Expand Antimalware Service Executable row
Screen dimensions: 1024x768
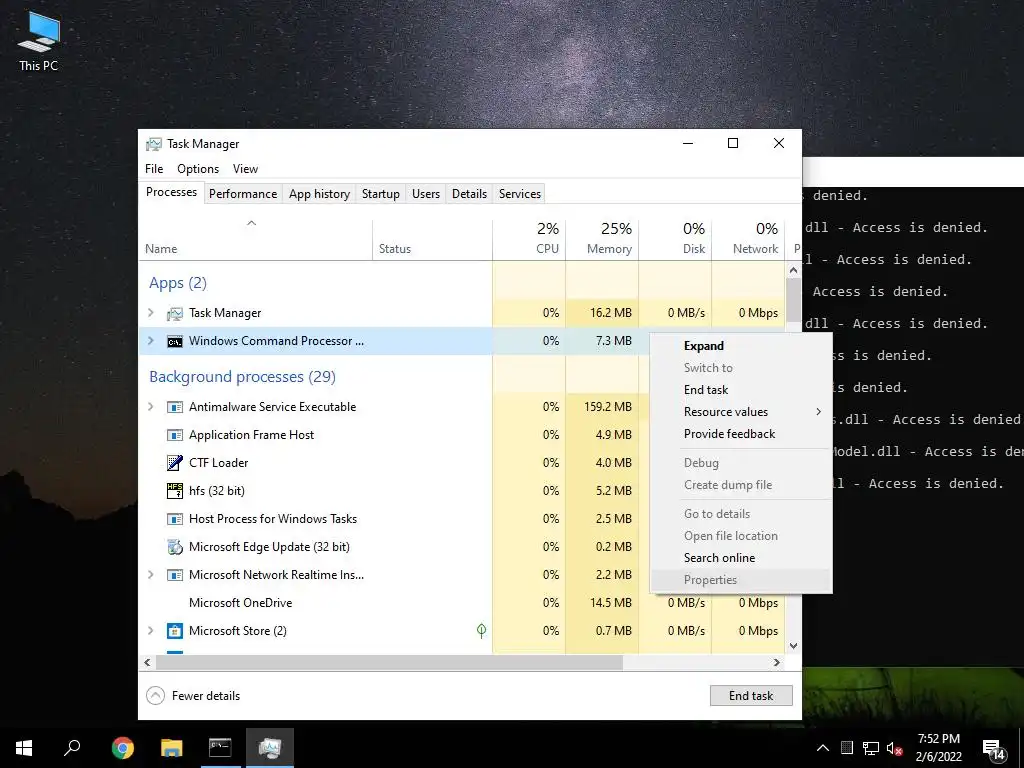click(151, 407)
